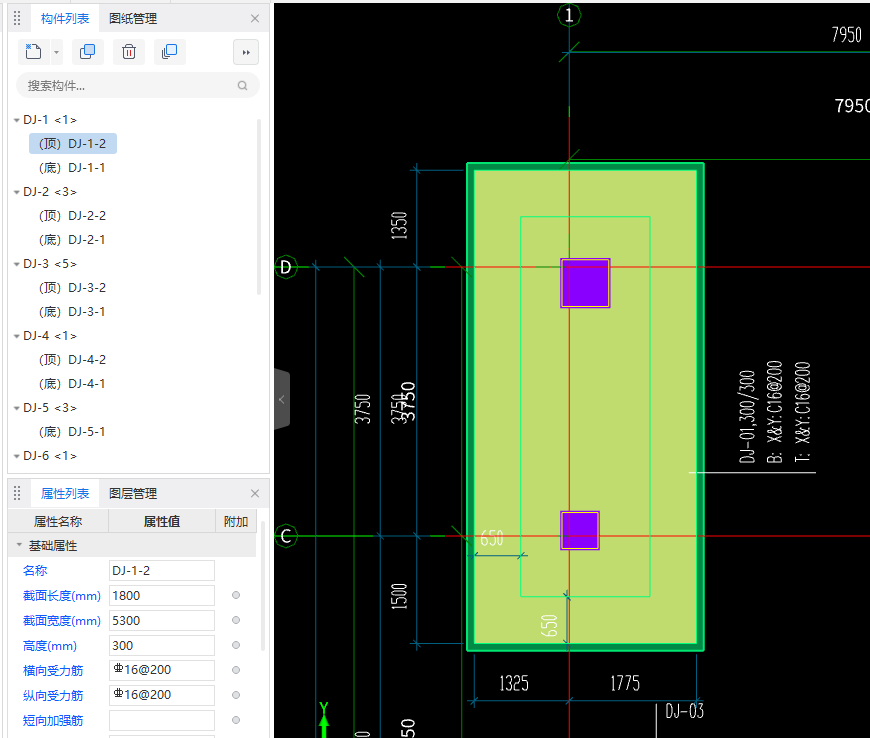Image resolution: width=870 pixels, height=738 pixels.
Task: Switch to the 图层管理 tab
Action: pyautogui.click(x=133, y=493)
